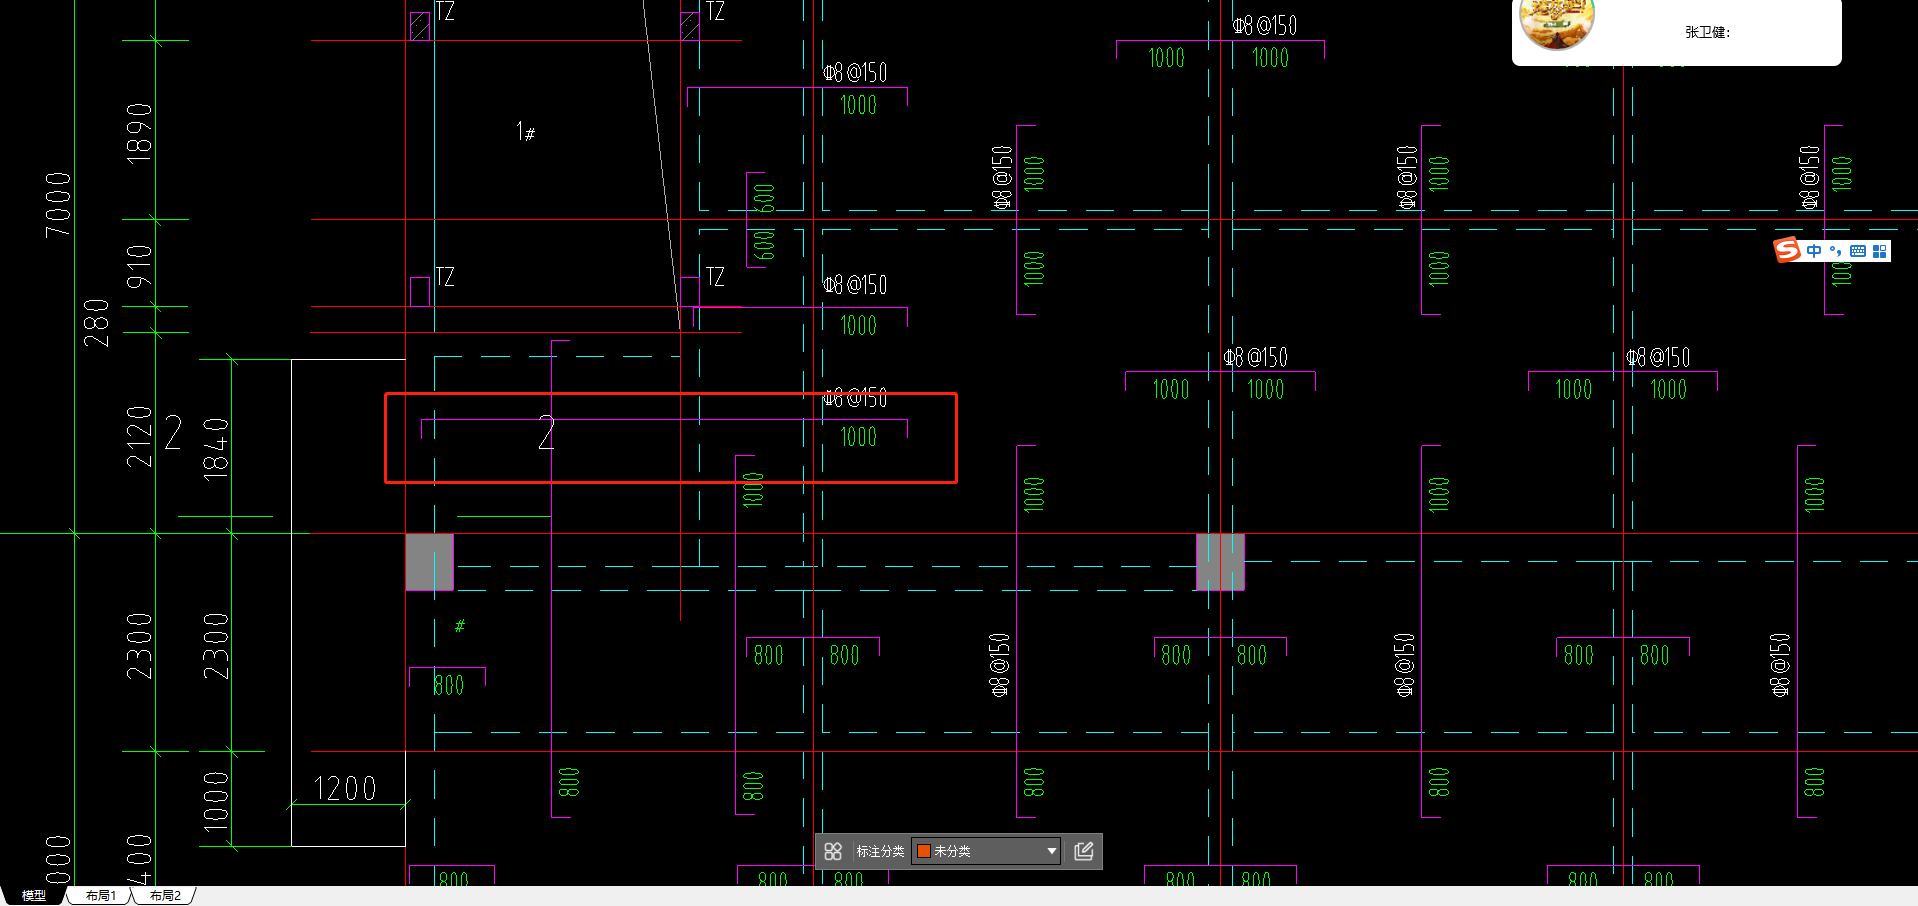Image resolution: width=1918 pixels, height=906 pixels.
Task: Switch to the 布局1 tab
Action: (100, 895)
